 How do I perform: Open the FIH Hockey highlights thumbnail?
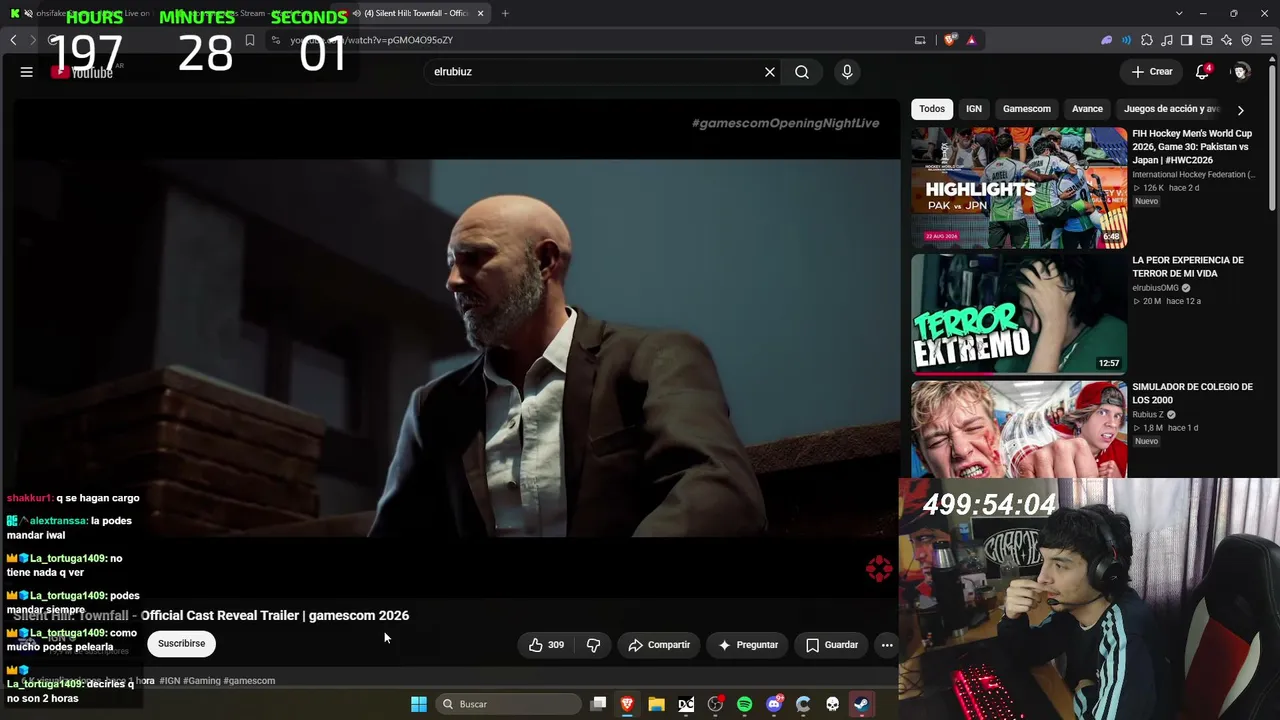(x=1019, y=188)
